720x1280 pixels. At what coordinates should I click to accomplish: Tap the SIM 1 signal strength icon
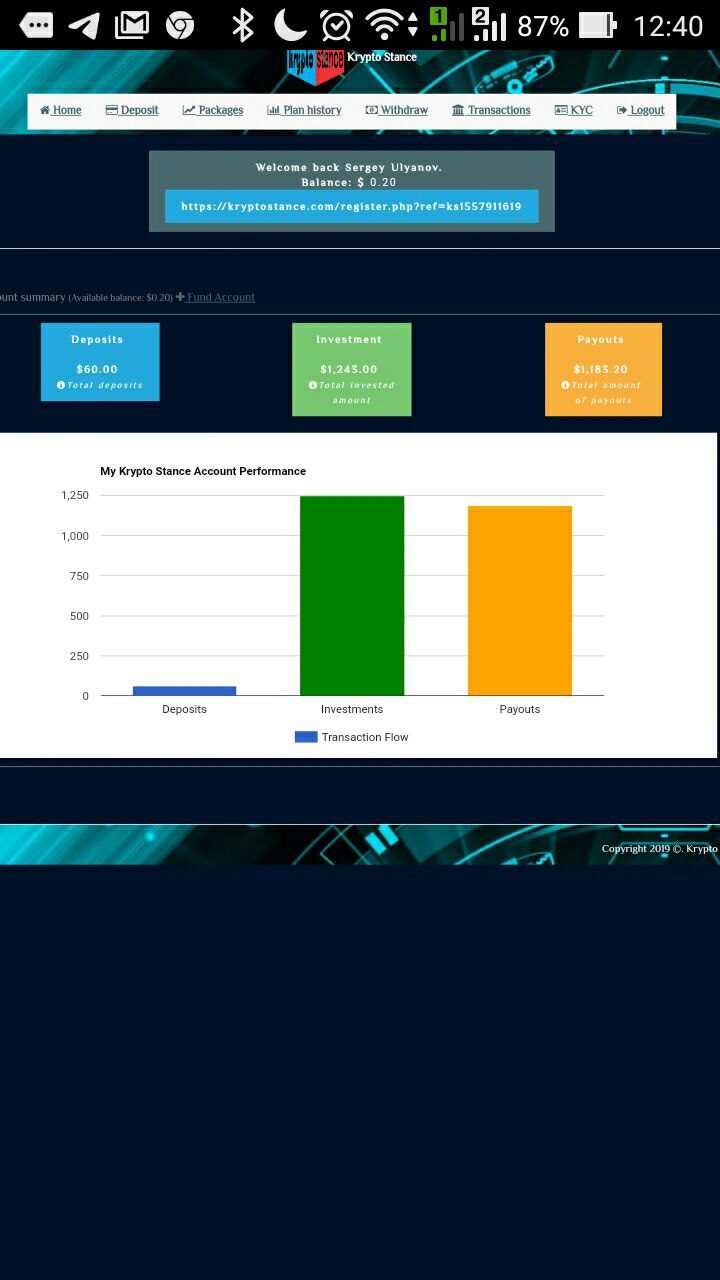(446, 24)
